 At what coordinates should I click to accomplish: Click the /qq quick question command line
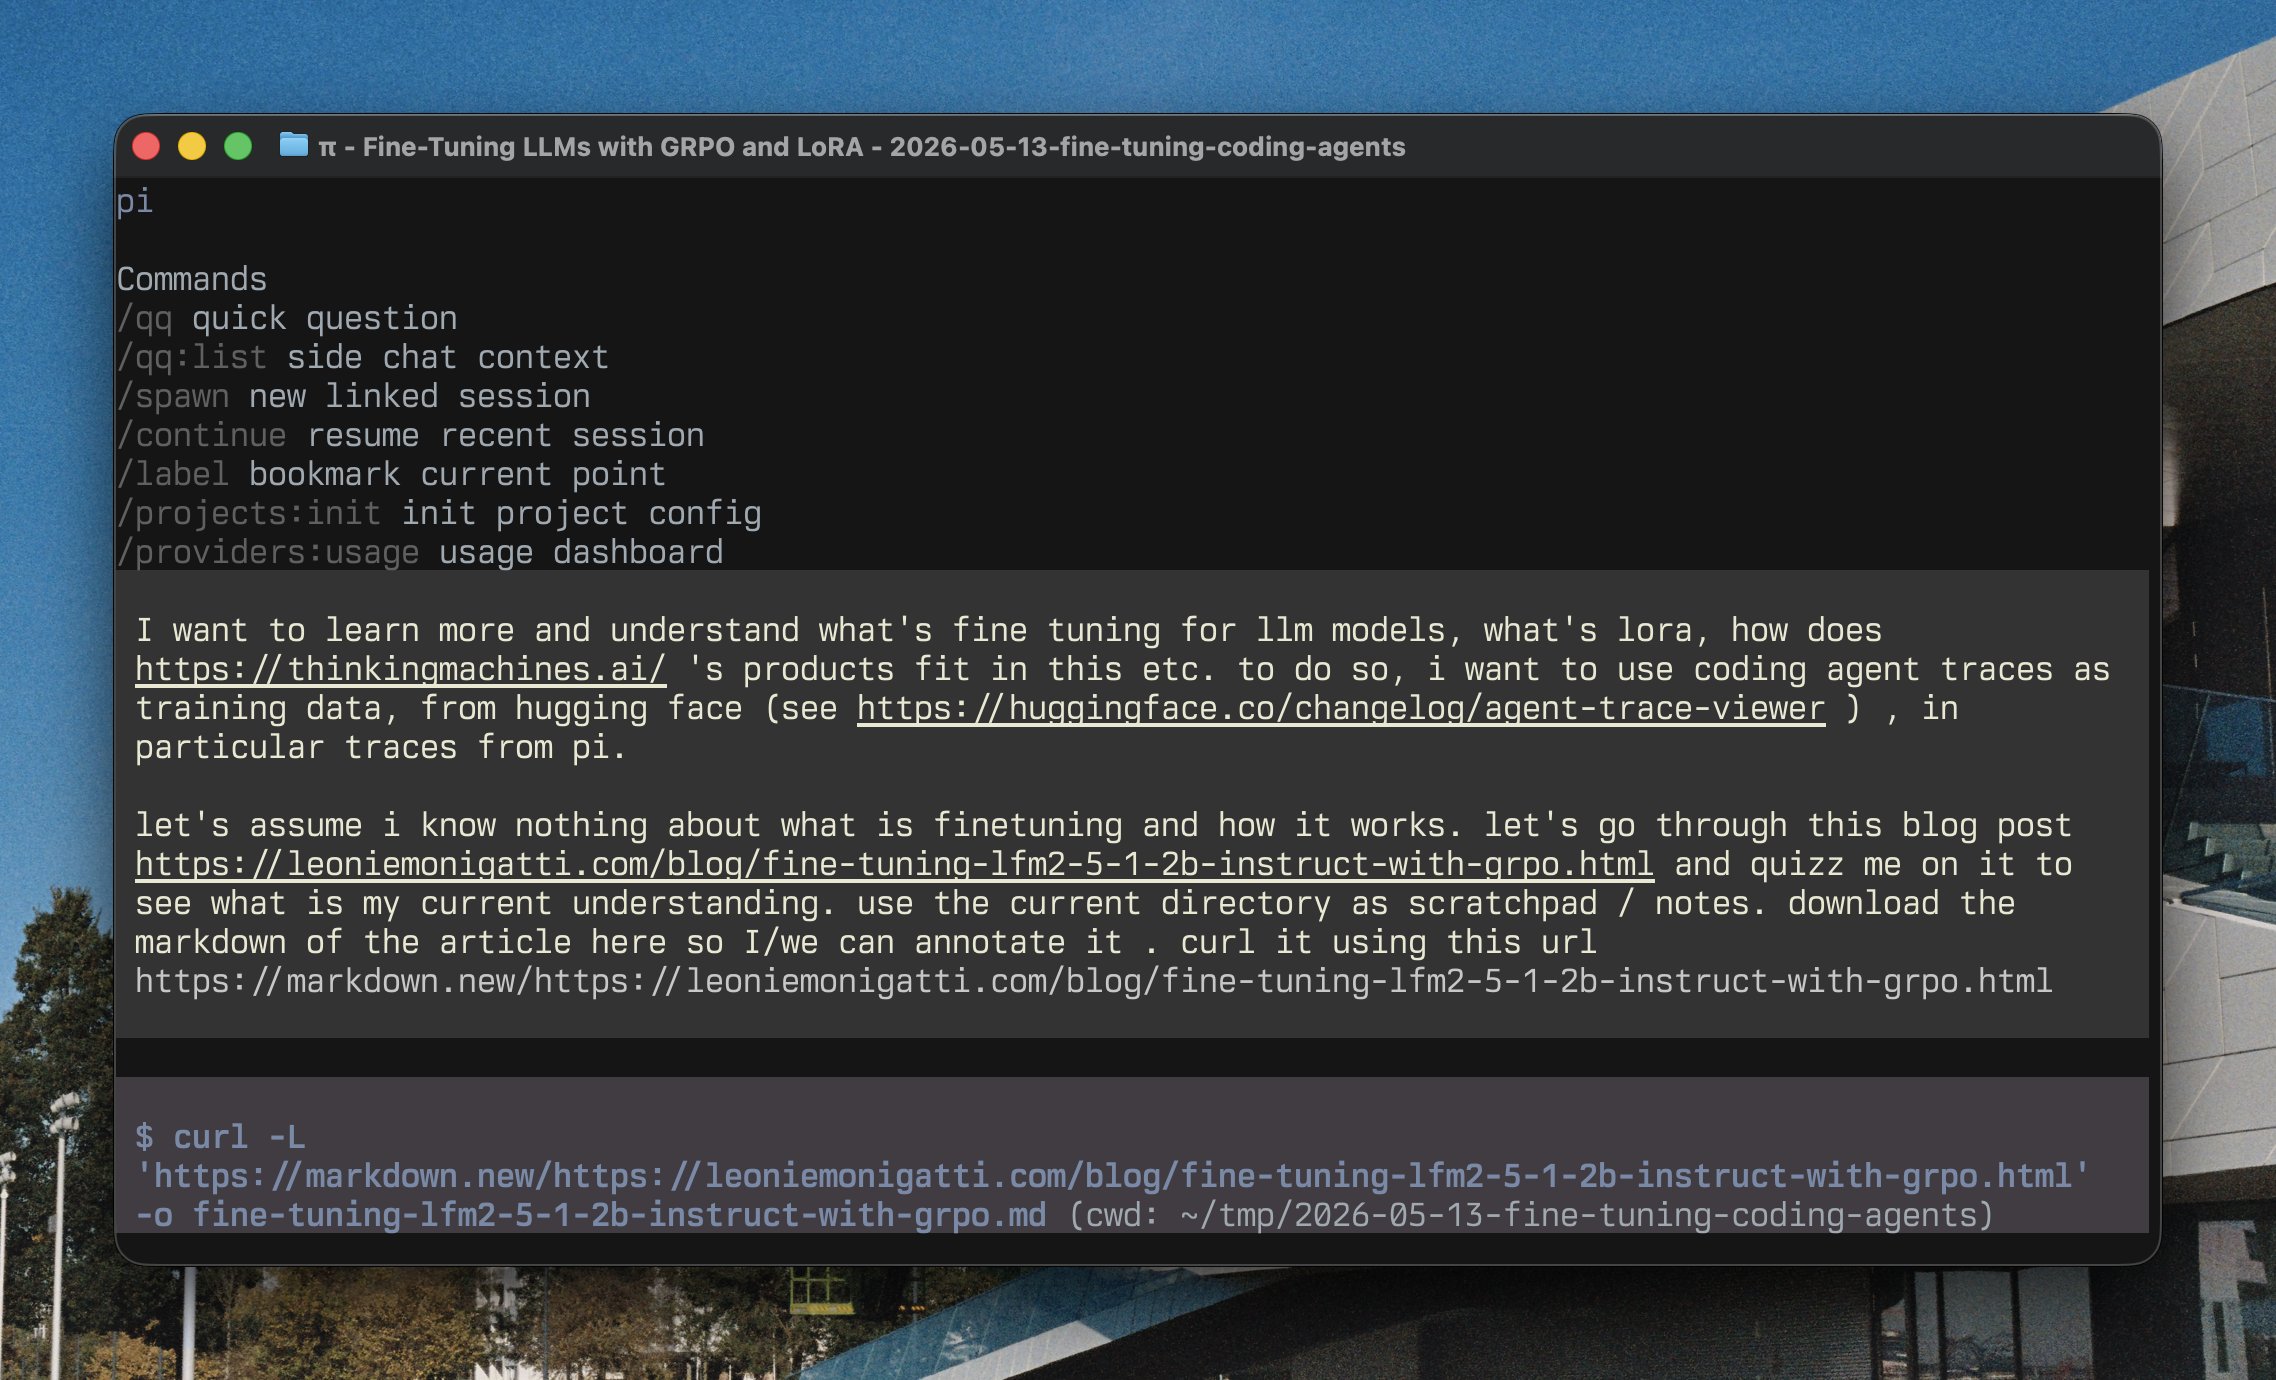[287, 318]
